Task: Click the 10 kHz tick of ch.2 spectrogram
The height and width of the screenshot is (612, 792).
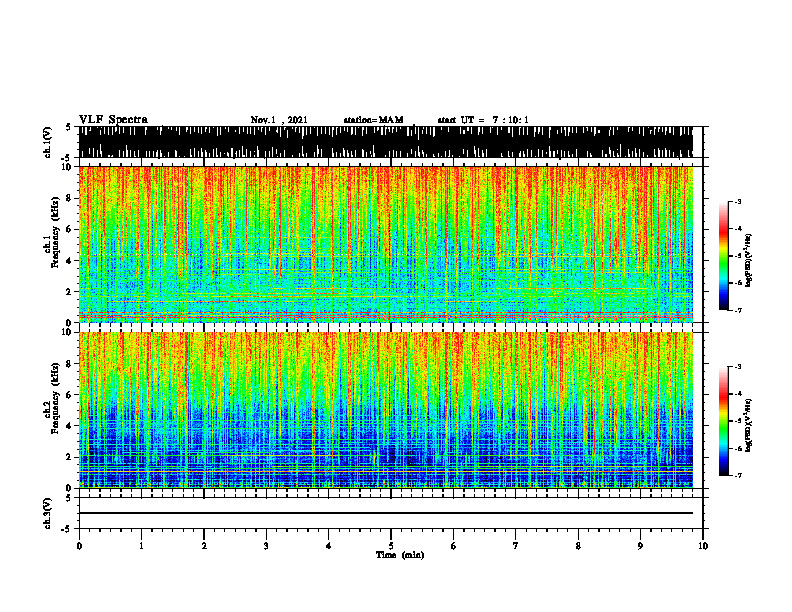Action: tap(69, 332)
